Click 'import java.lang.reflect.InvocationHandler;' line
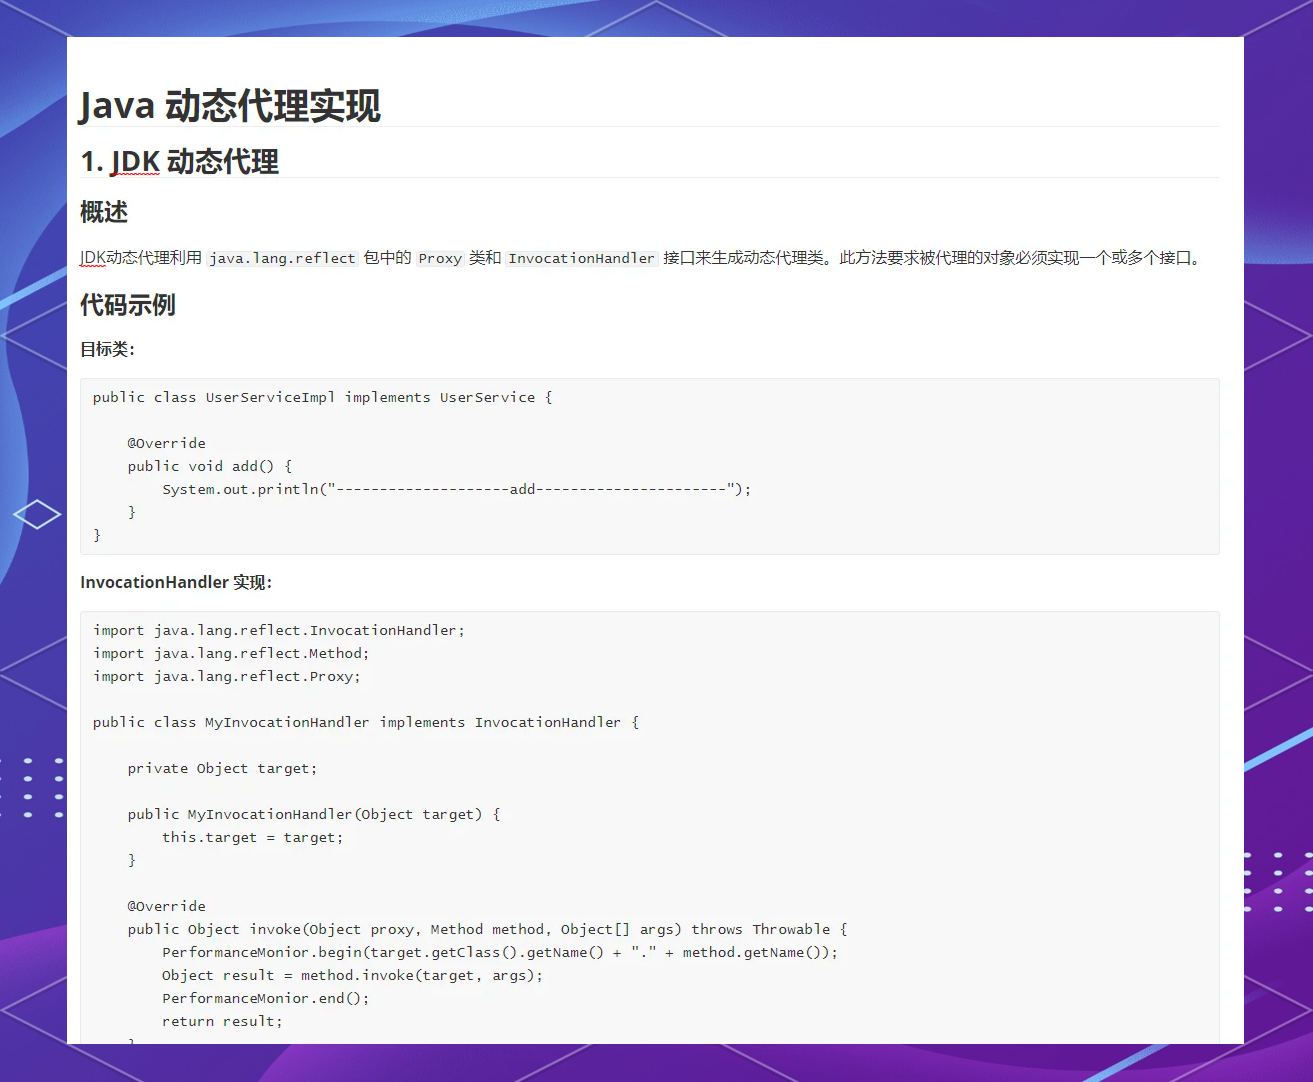The image size is (1313, 1082). click(x=279, y=630)
